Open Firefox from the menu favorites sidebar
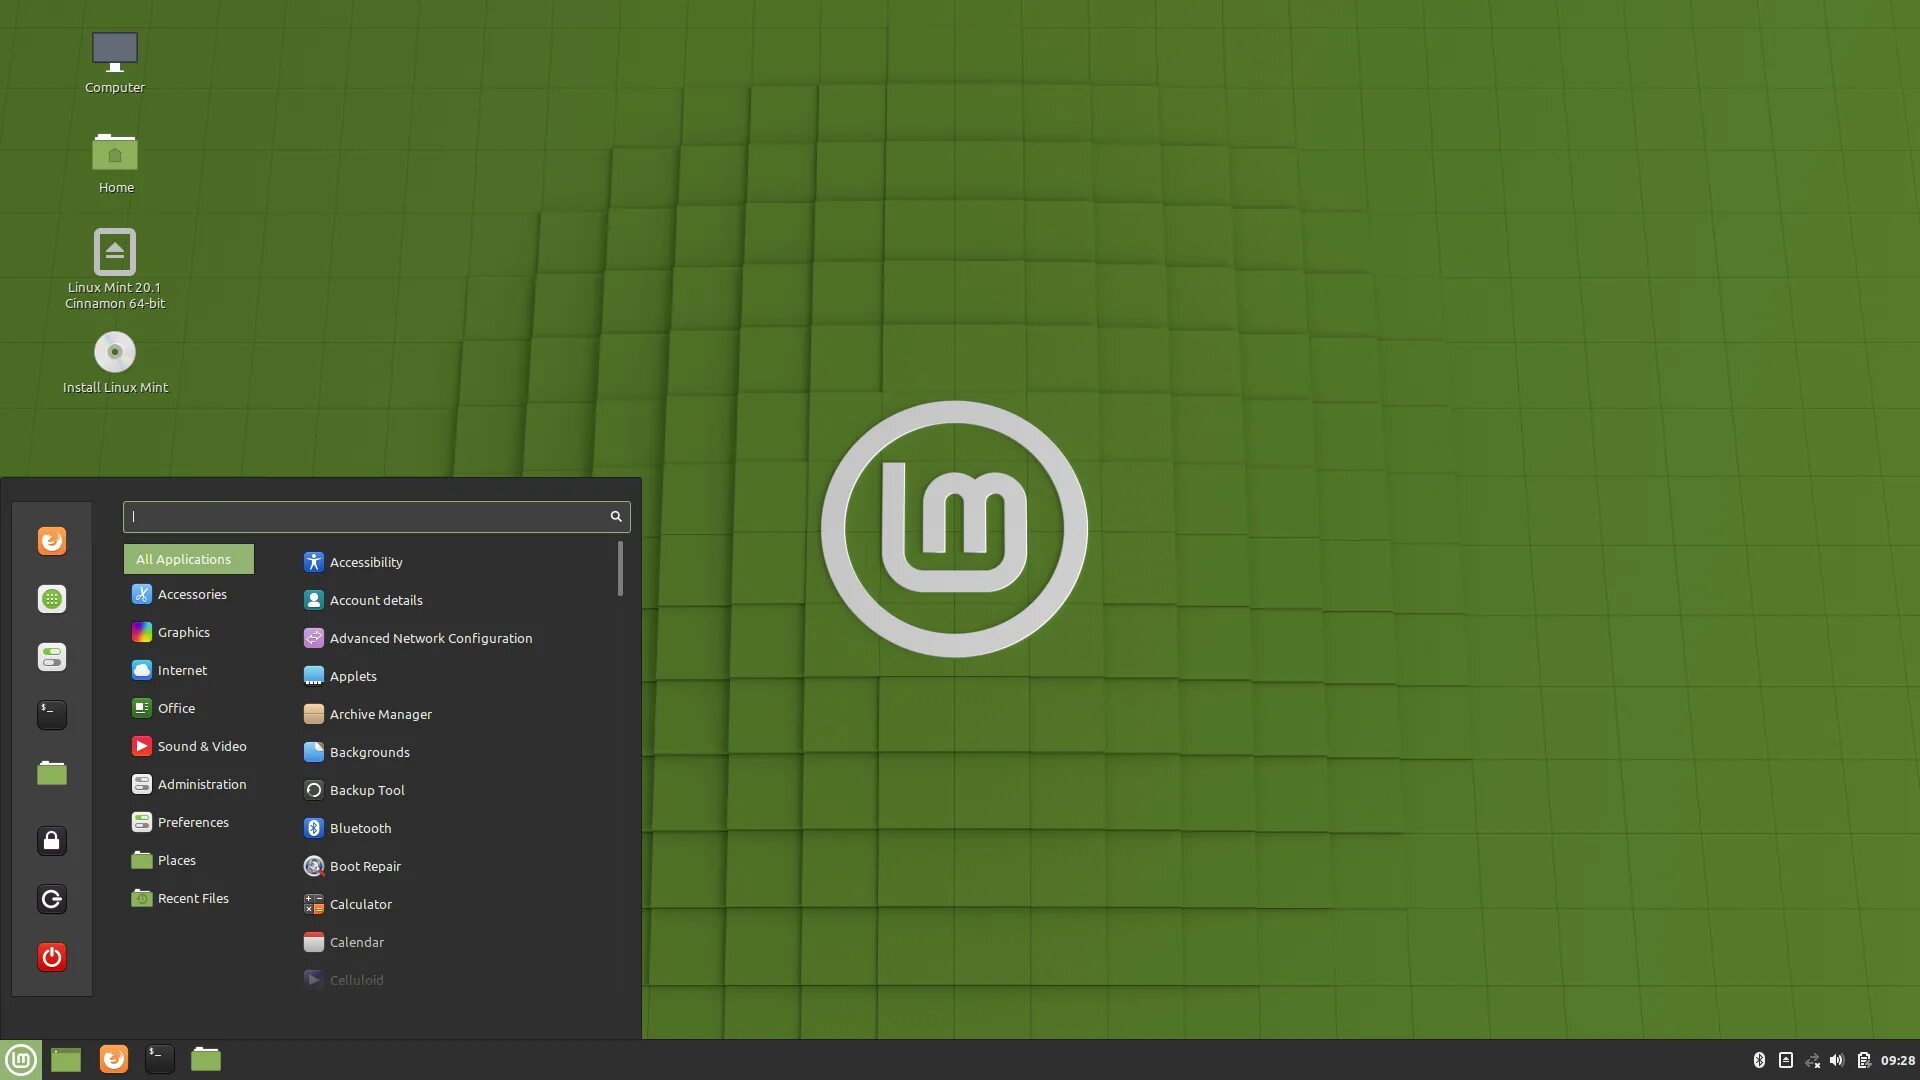Viewport: 1920px width, 1080px height. (x=52, y=541)
